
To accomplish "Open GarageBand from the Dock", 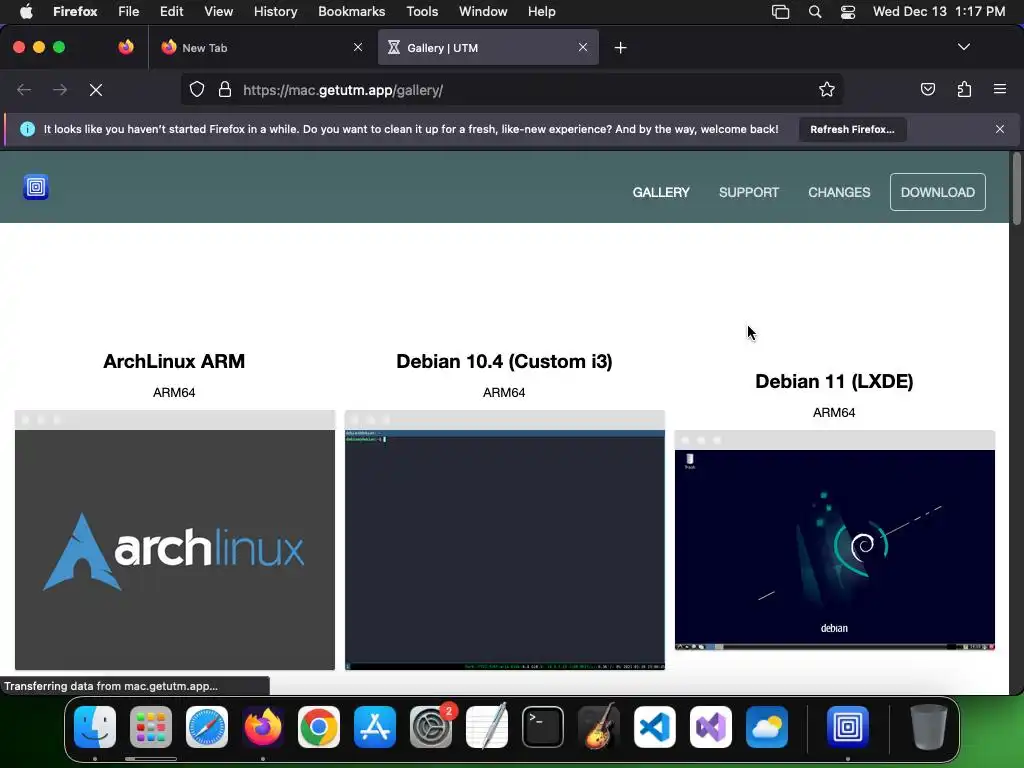I will 599,727.
